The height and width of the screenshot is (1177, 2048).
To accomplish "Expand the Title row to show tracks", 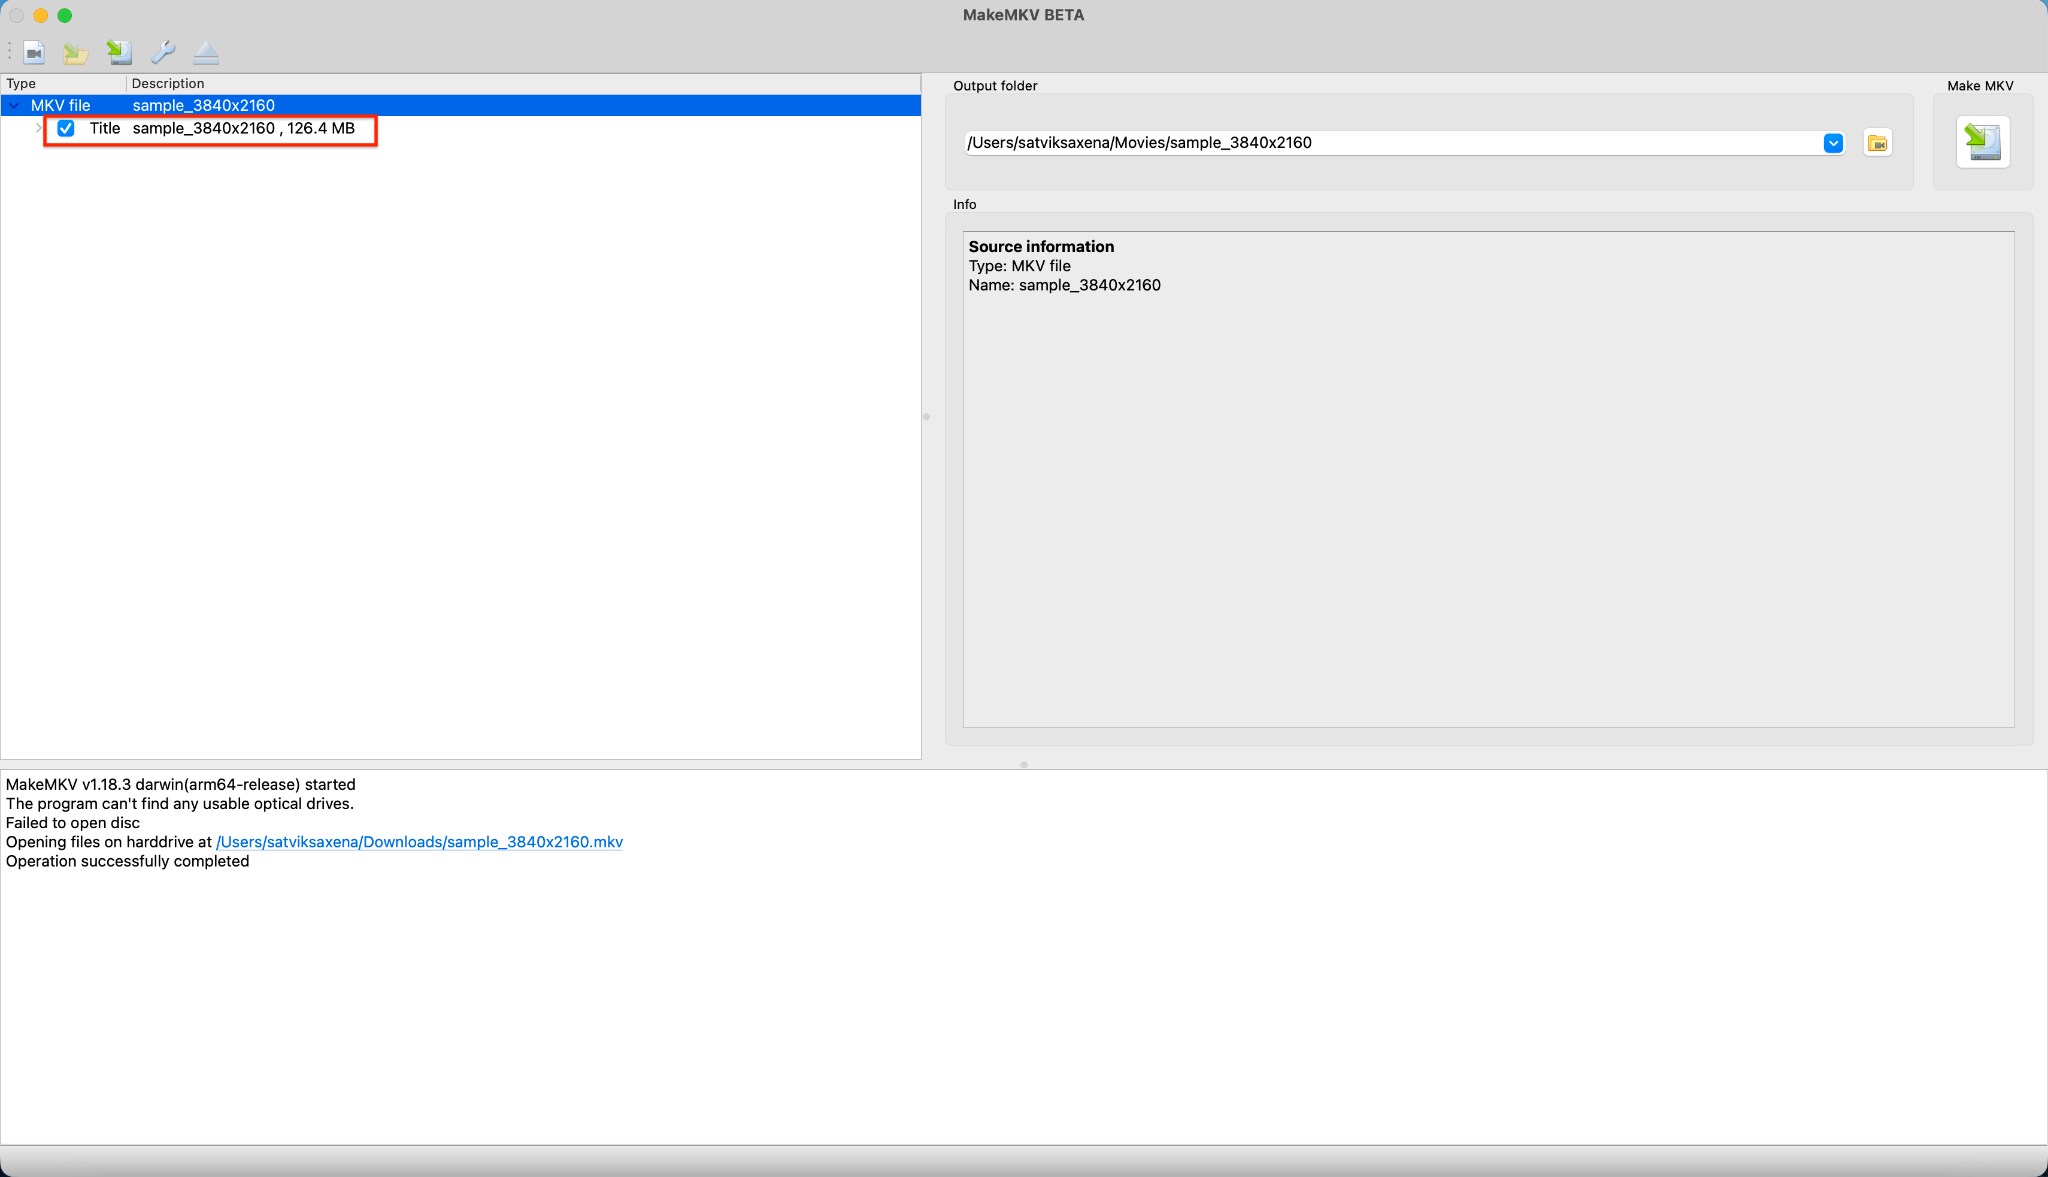I will (37, 128).
